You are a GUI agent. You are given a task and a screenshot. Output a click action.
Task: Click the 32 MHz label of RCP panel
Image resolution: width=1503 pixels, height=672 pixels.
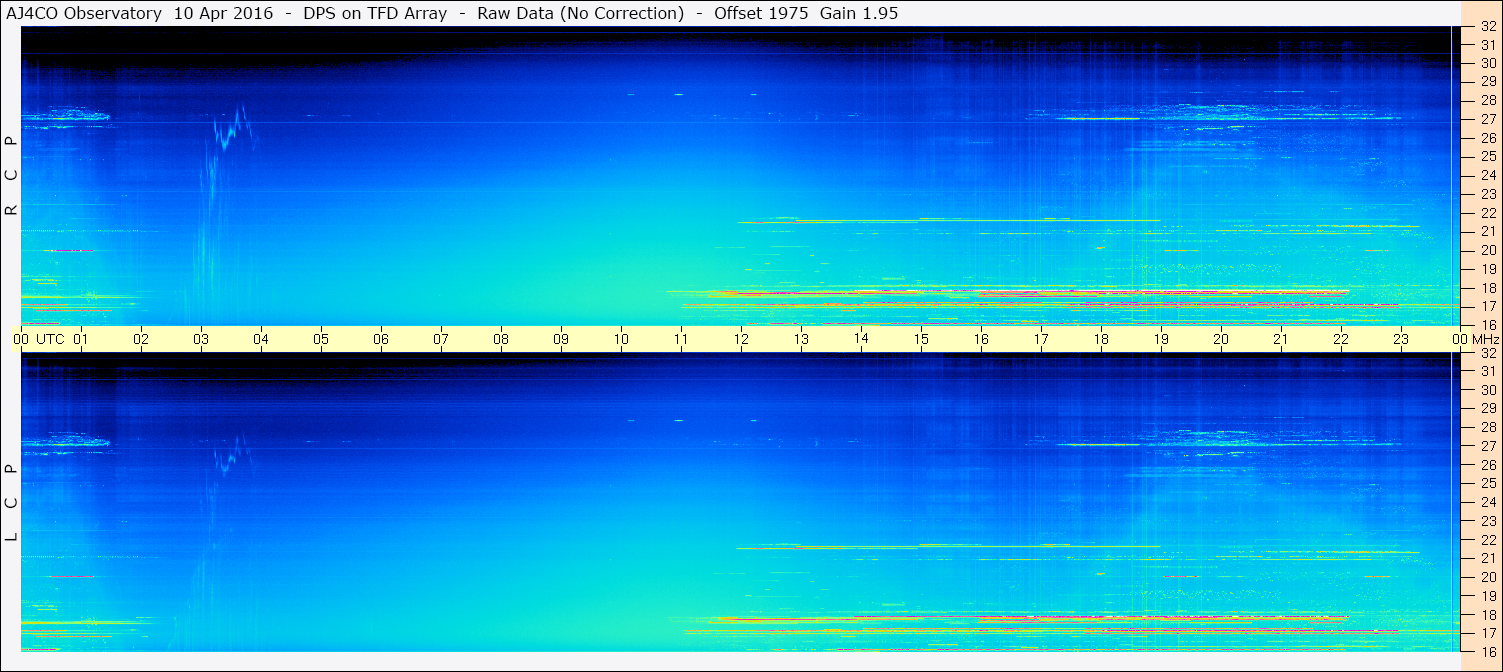point(1487,27)
